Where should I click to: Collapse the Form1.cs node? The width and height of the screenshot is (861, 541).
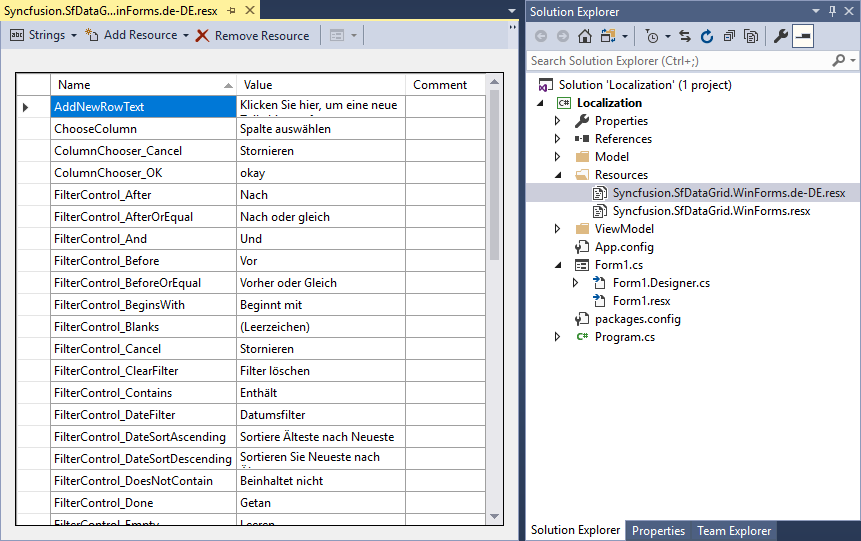click(558, 265)
